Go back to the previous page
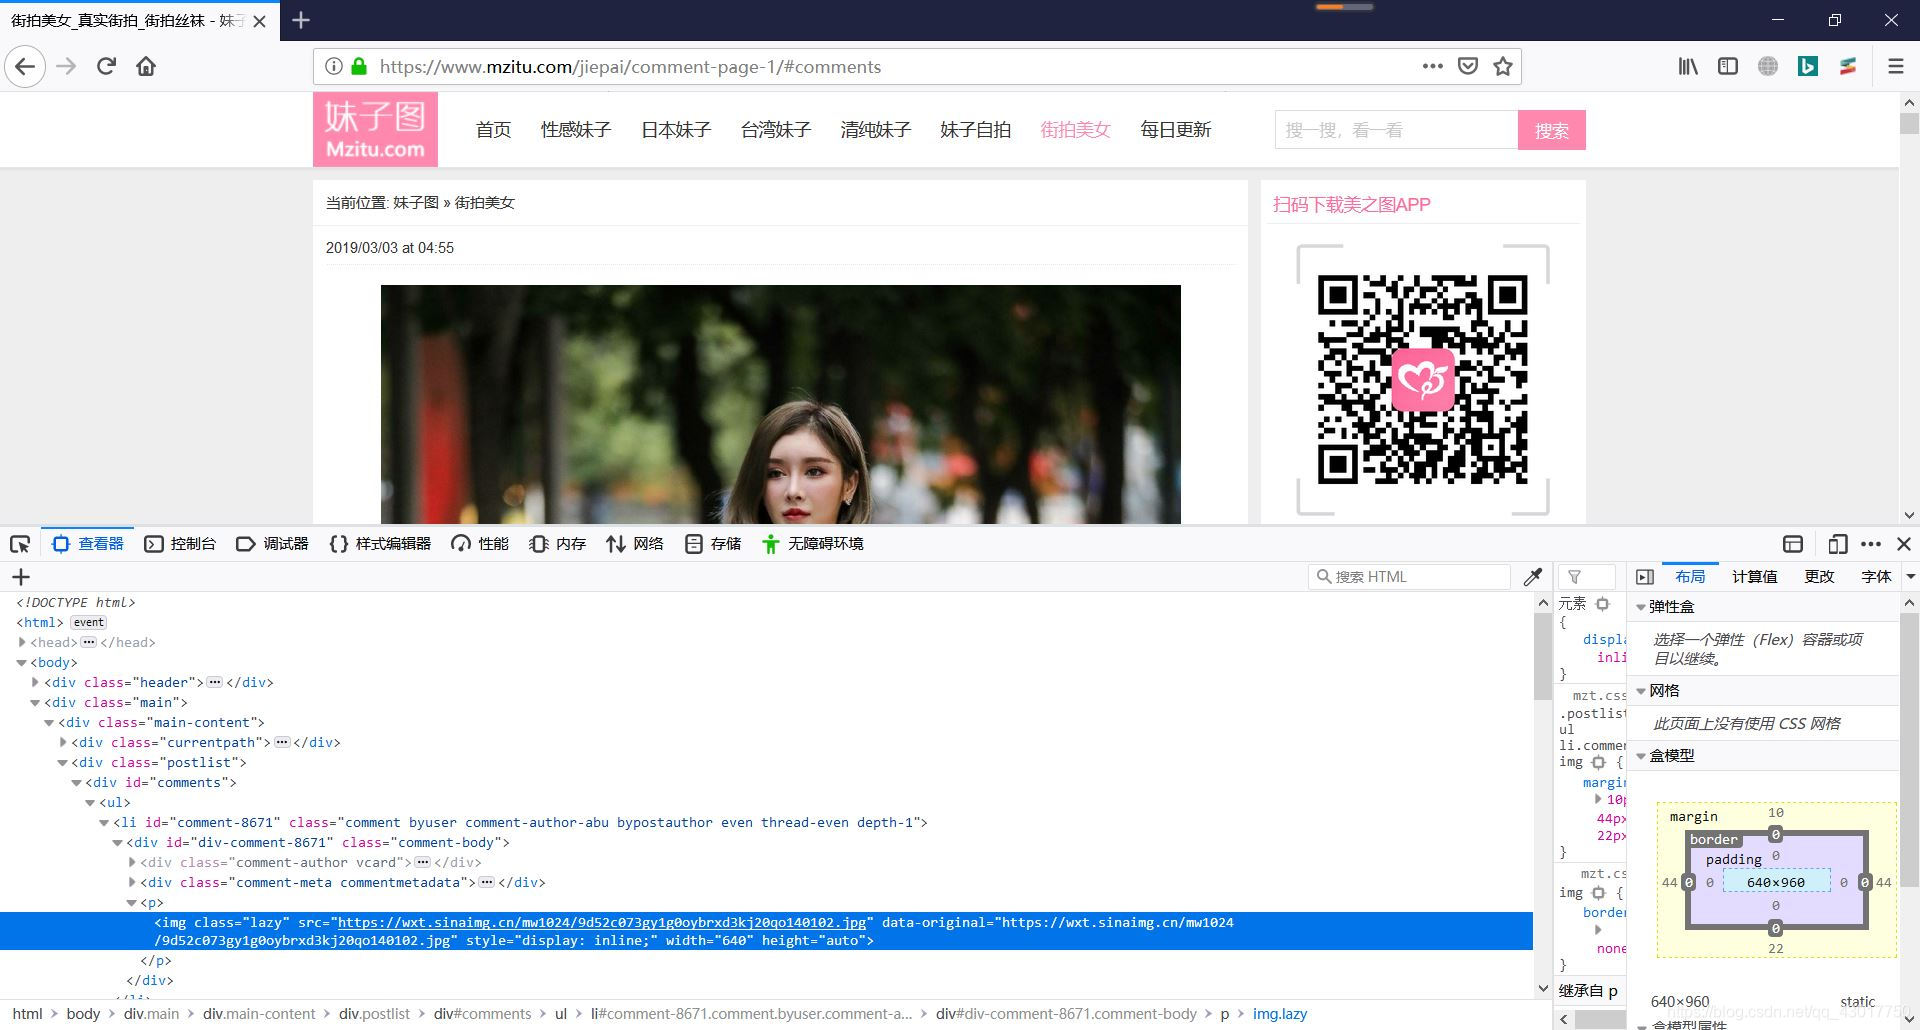The width and height of the screenshot is (1920, 1030). (x=26, y=67)
